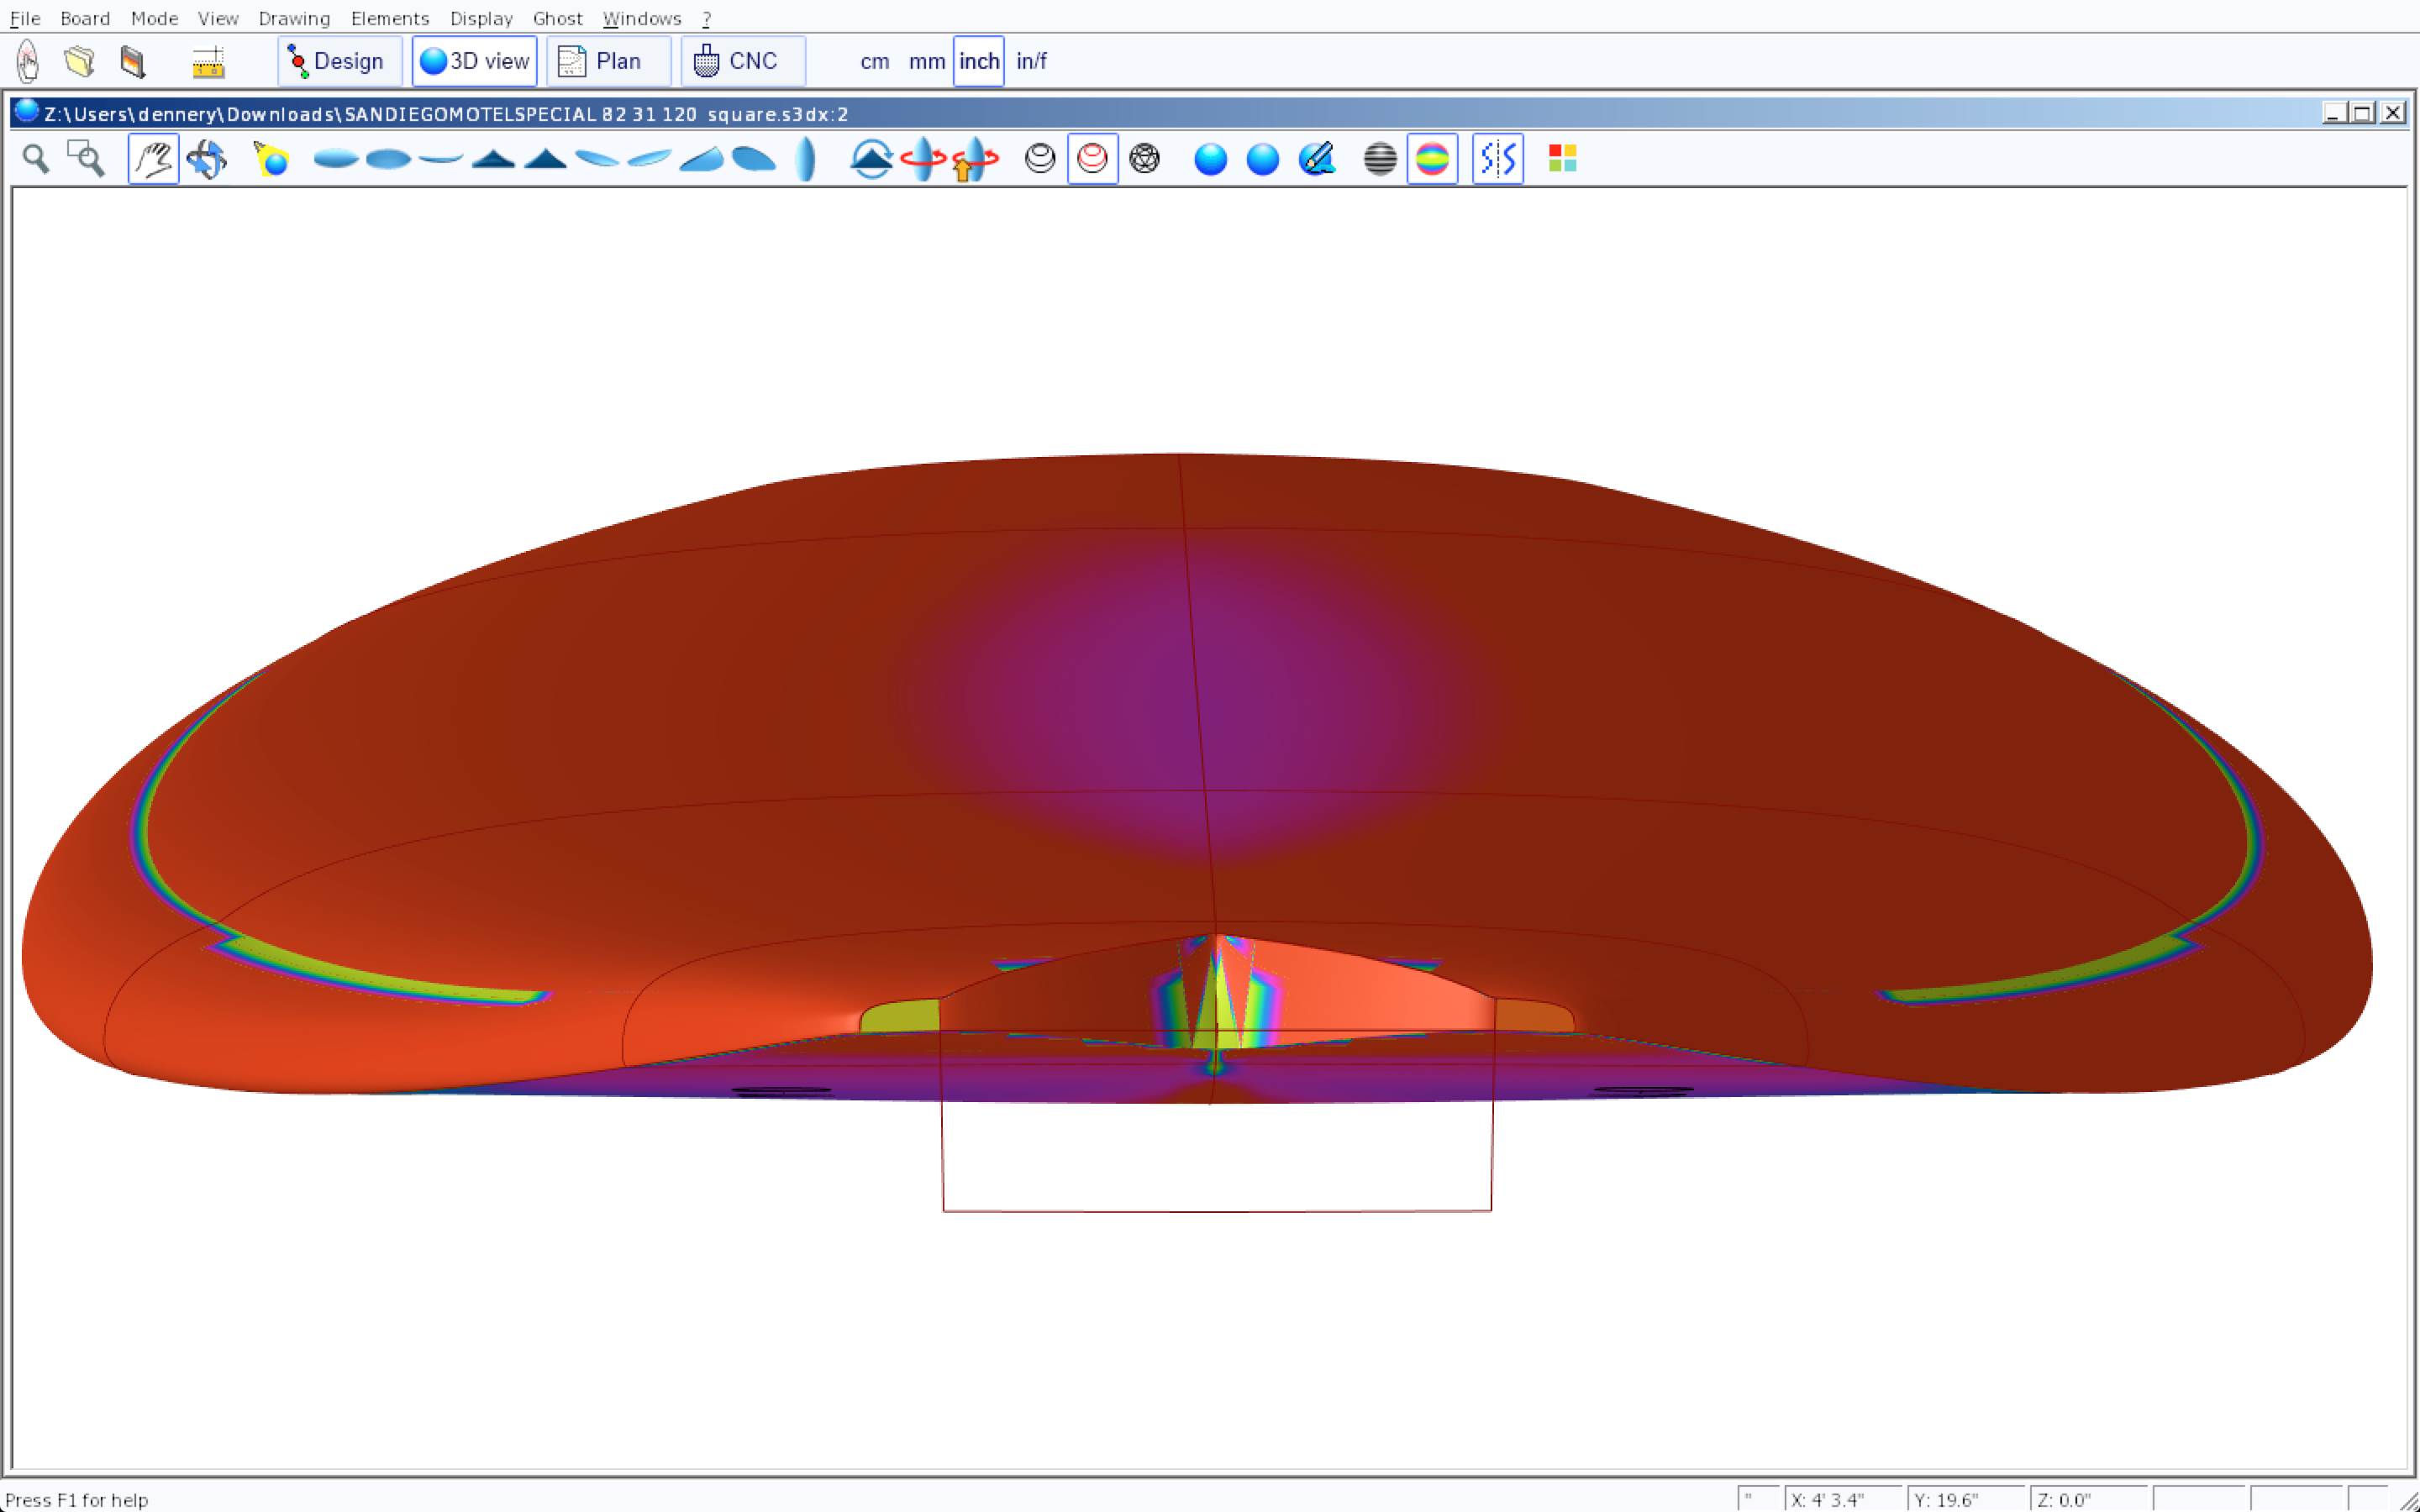
Task: Click the striped zebra sphere rendering icon
Action: pos(1380,159)
